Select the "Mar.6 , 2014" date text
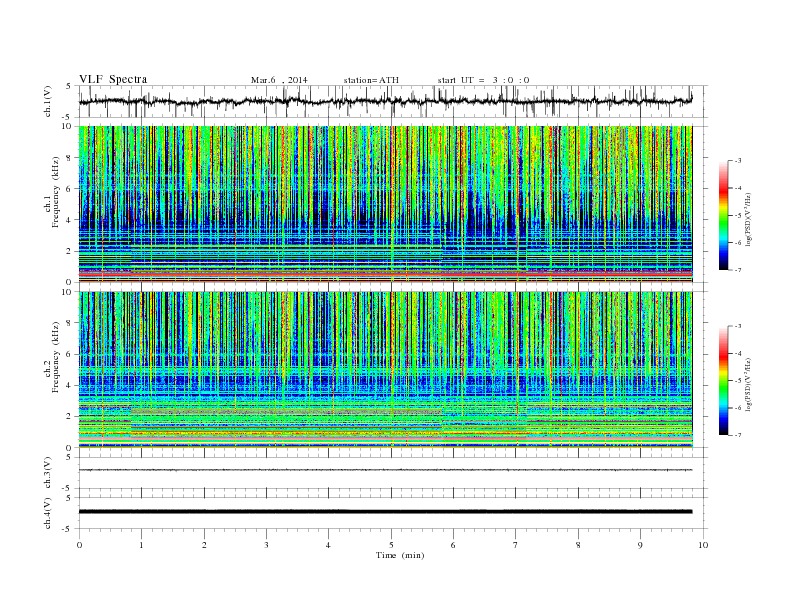The width and height of the screenshot is (792, 612). click(x=279, y=80)
